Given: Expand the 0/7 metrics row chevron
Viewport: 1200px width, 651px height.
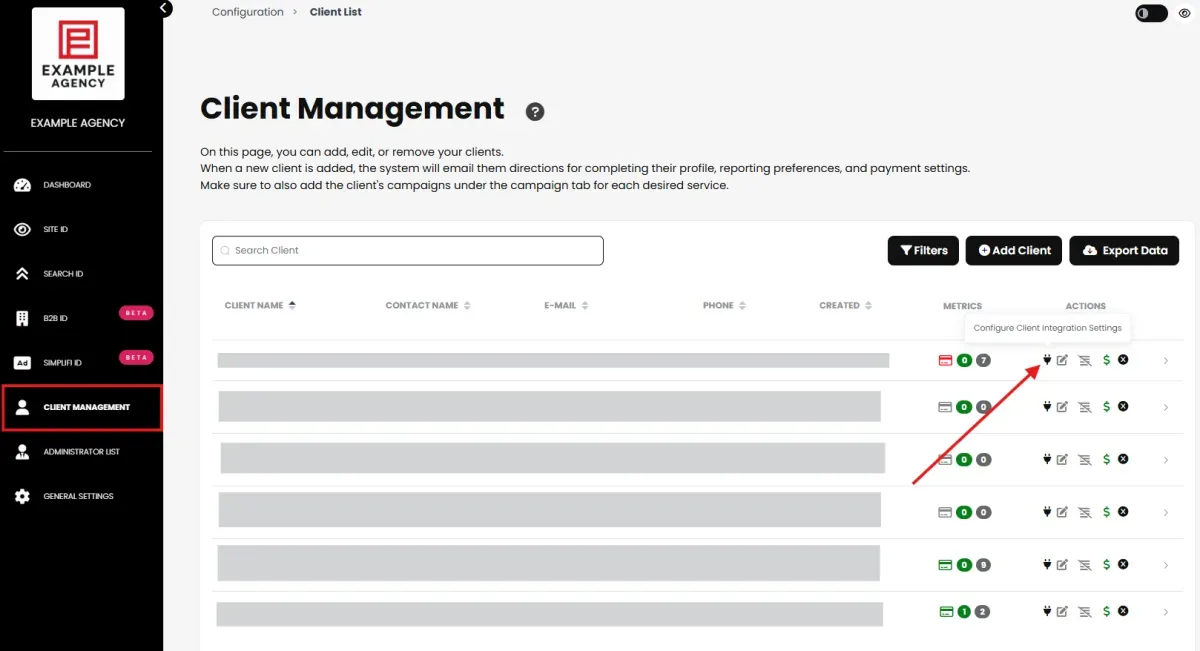Looking at the screenshot, I should coord(1166,360).
